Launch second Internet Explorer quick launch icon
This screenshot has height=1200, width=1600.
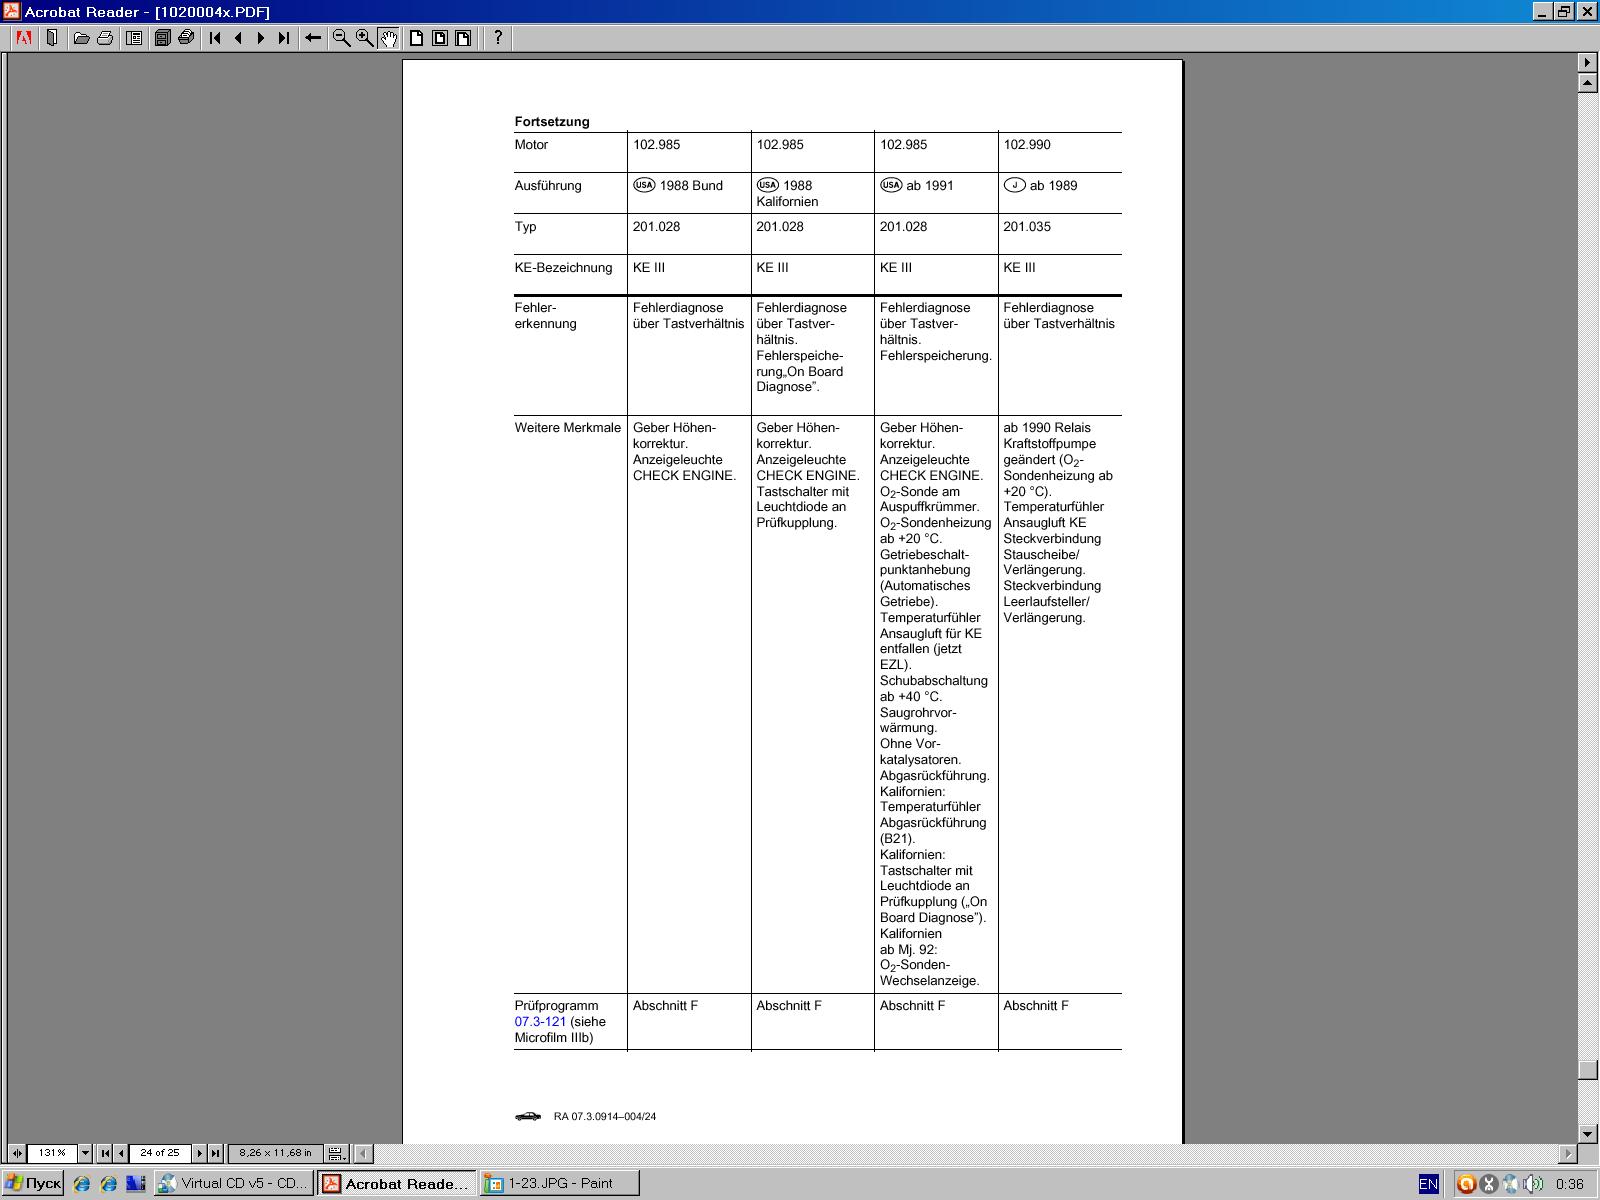point(108,1183)
